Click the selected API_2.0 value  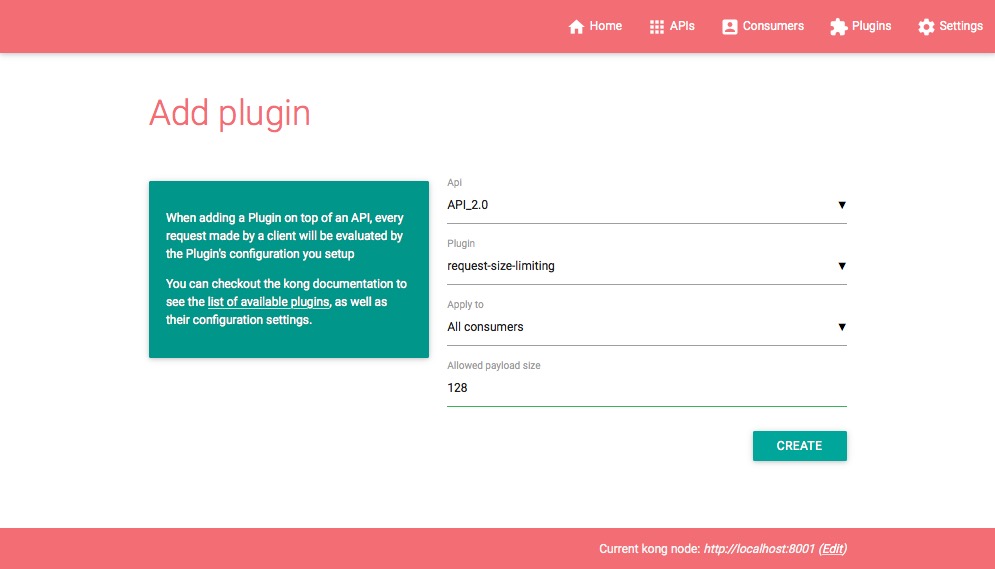468,205
